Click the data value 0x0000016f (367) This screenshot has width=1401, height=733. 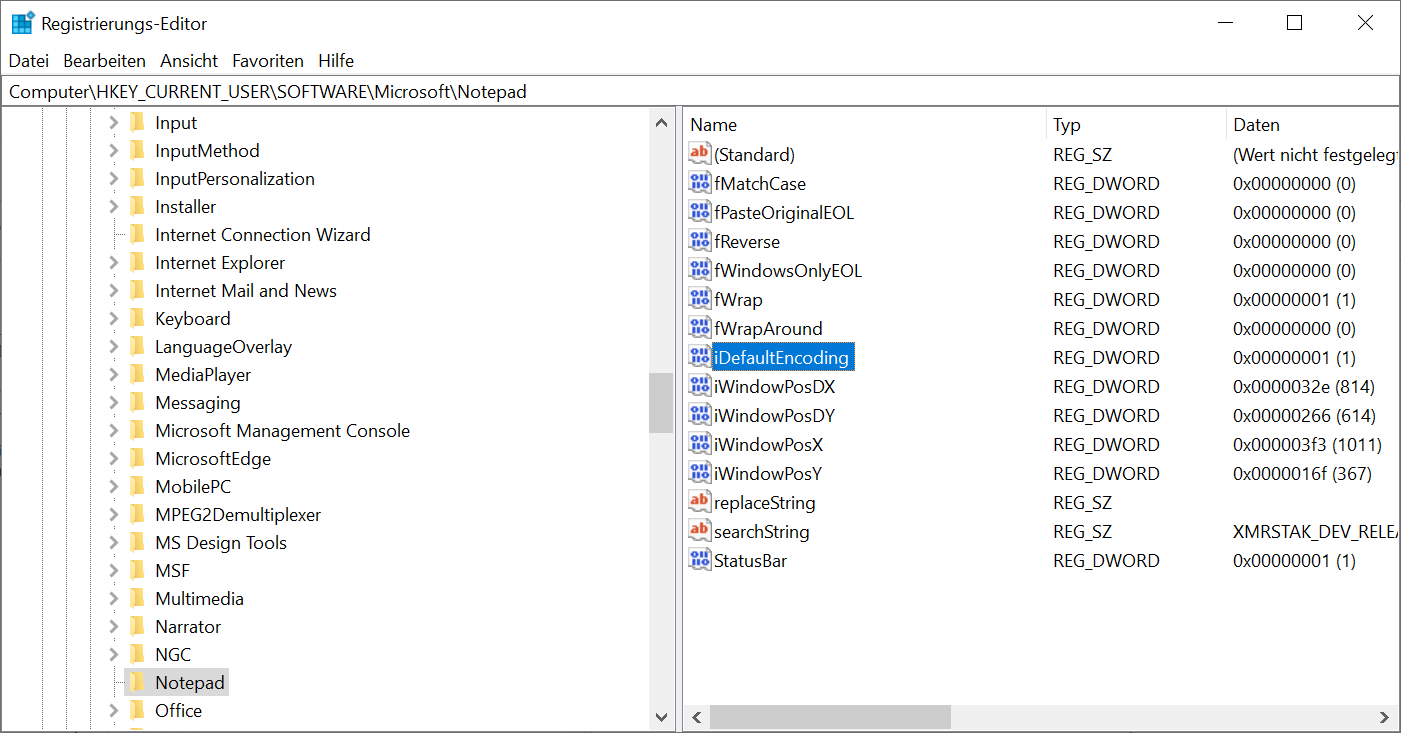point(1302,473)
